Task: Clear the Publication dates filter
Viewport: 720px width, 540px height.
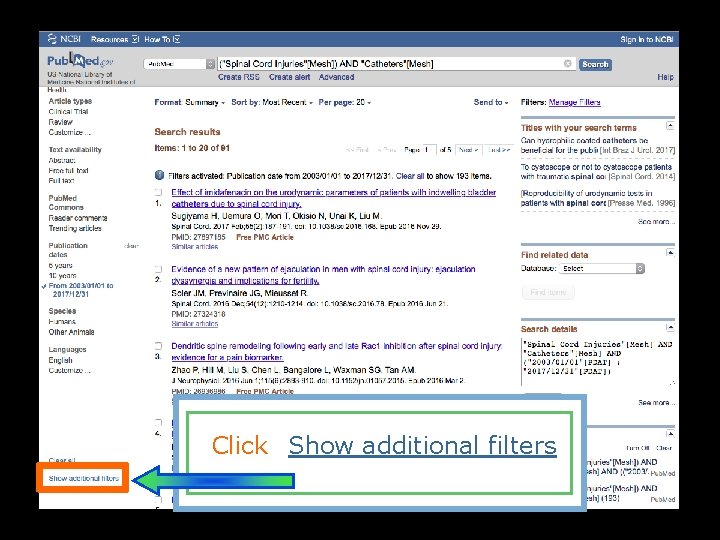Action: 131,246
